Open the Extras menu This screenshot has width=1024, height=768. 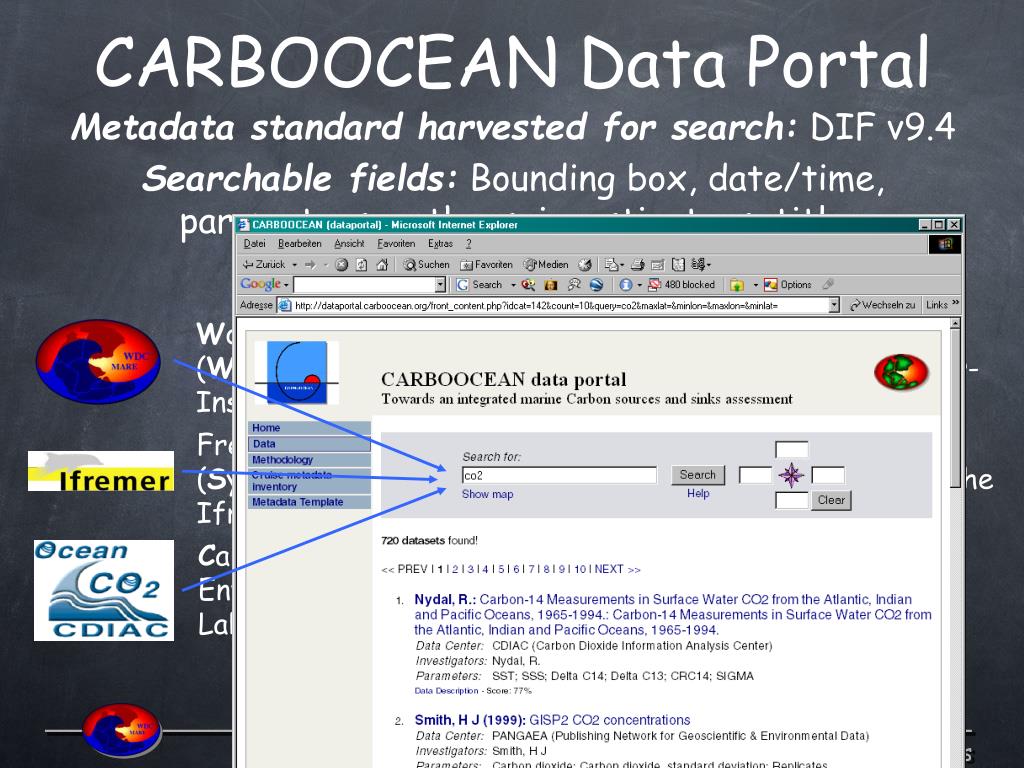pos(440,244)
